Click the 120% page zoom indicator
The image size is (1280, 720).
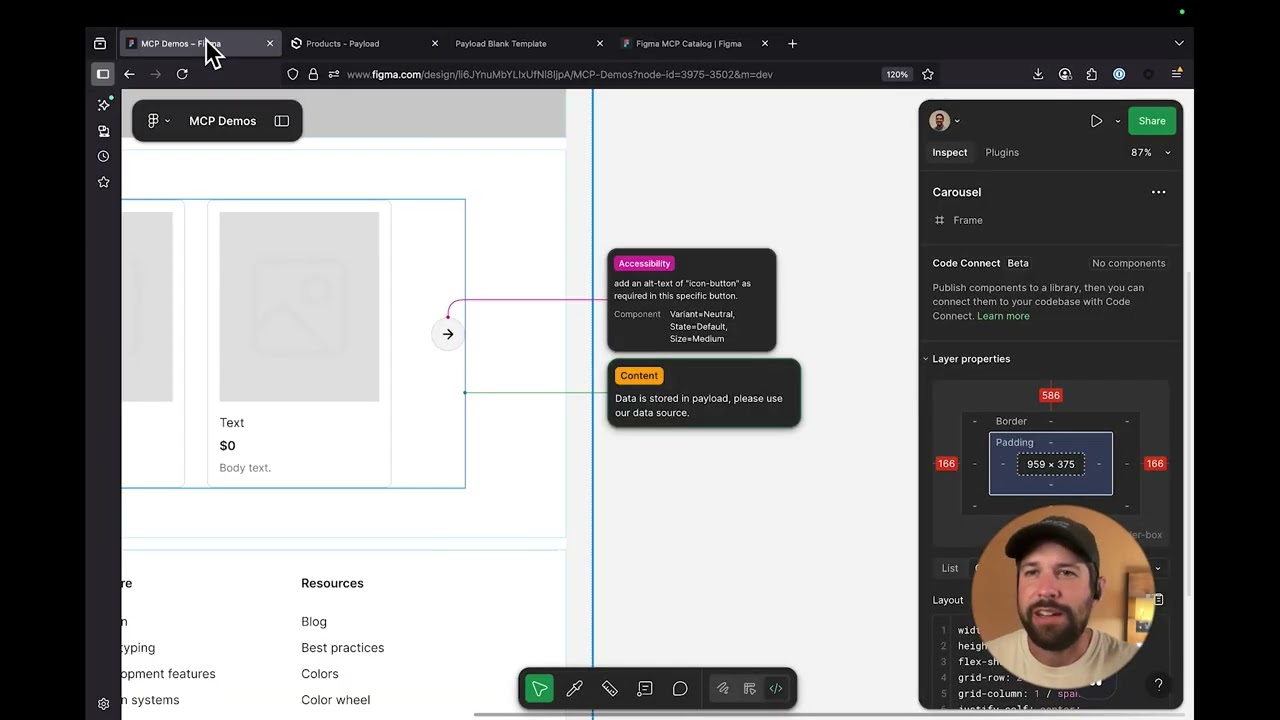click(x=897, y=74)
